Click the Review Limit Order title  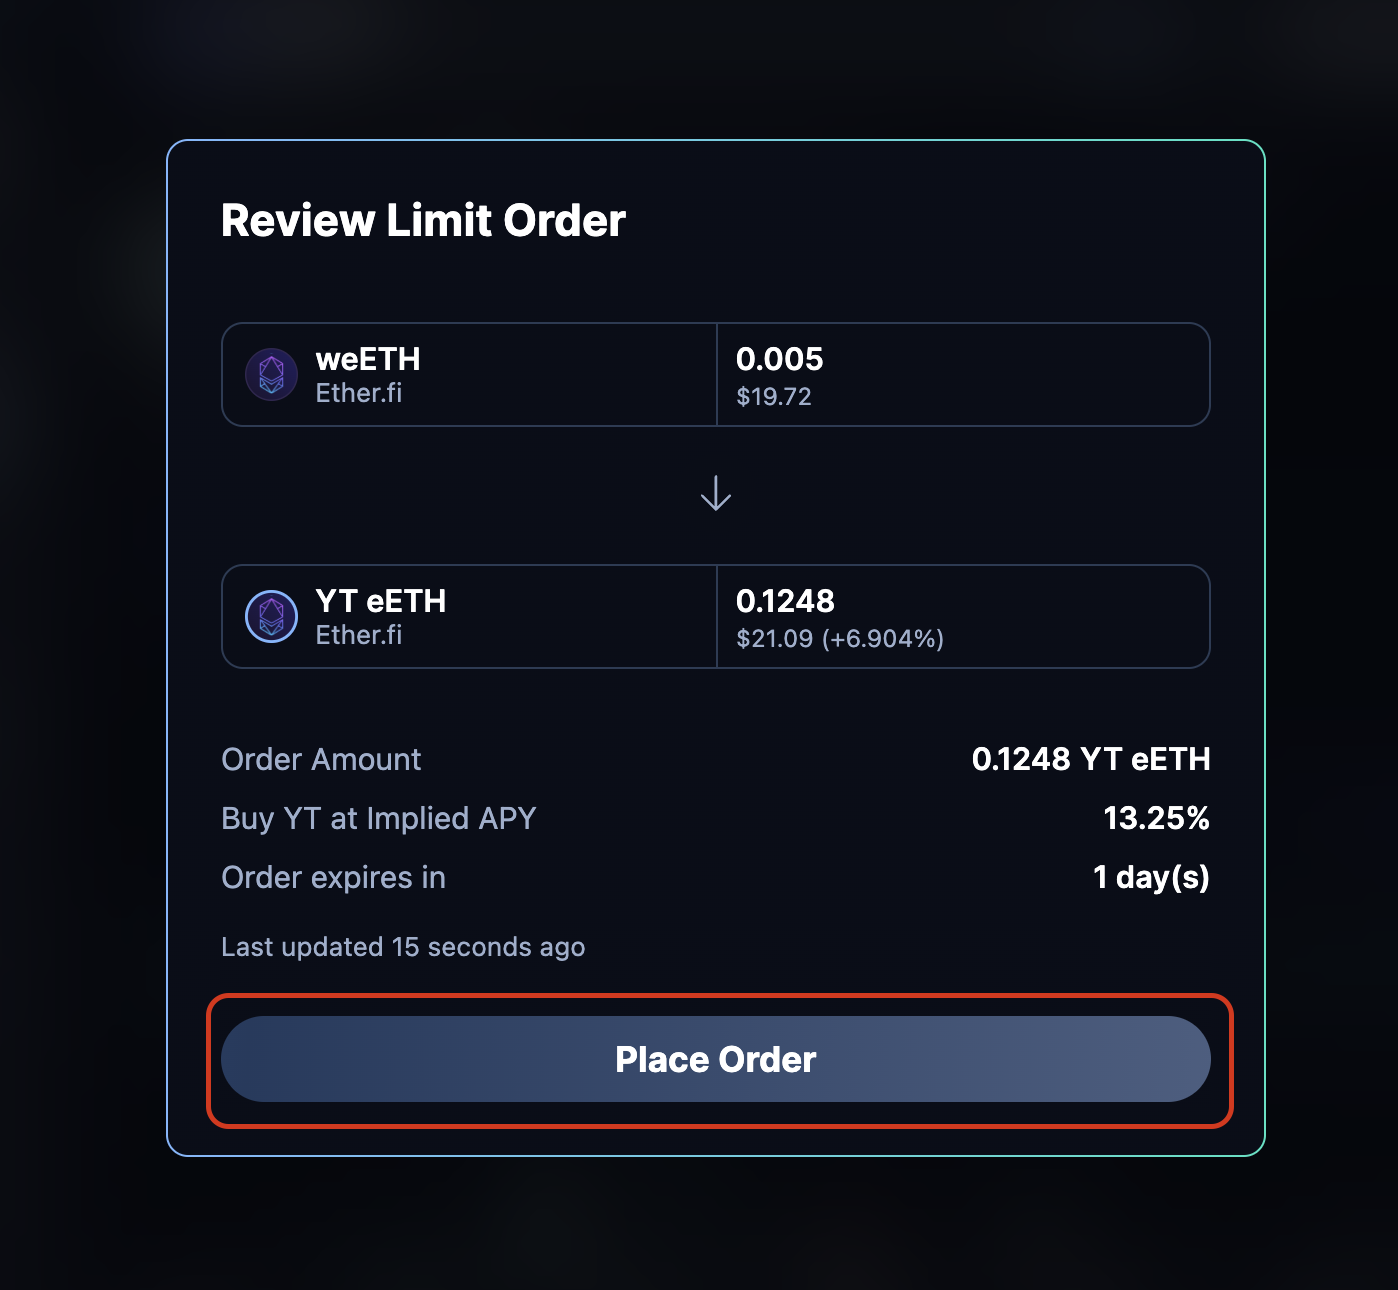(x=423, y=220)
